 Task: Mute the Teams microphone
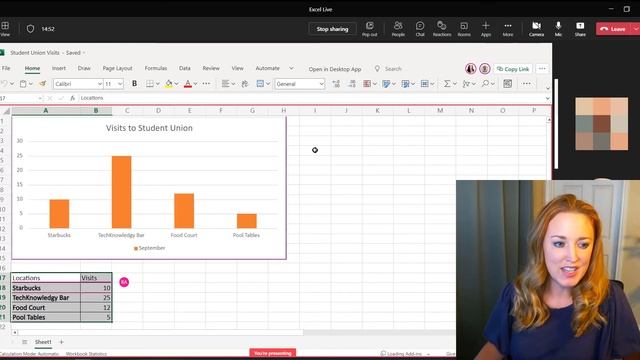(x=558, y=29)
